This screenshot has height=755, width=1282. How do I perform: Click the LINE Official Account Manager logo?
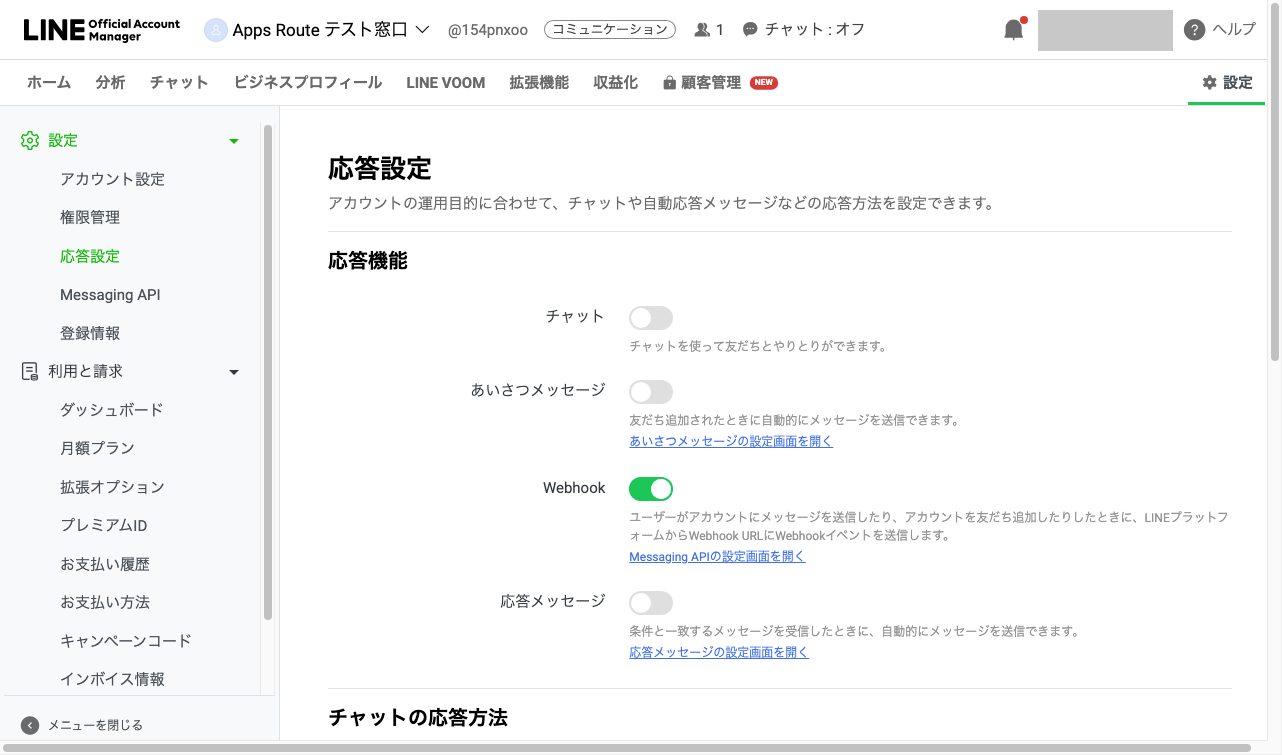102,30
